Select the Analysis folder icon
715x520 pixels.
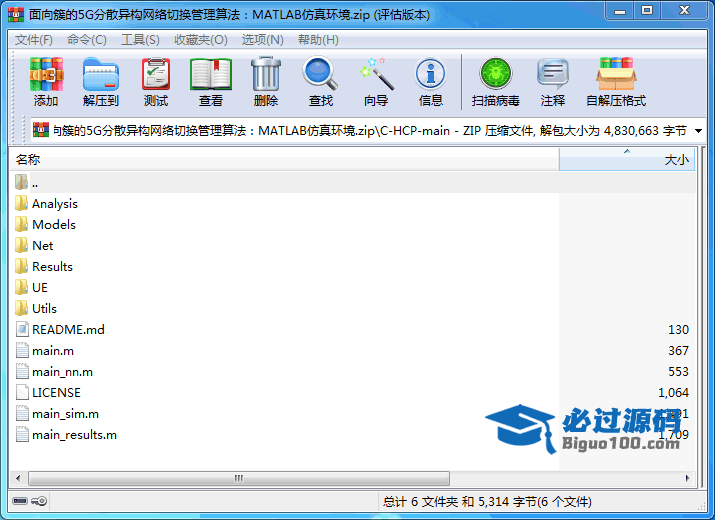point(21,203)
